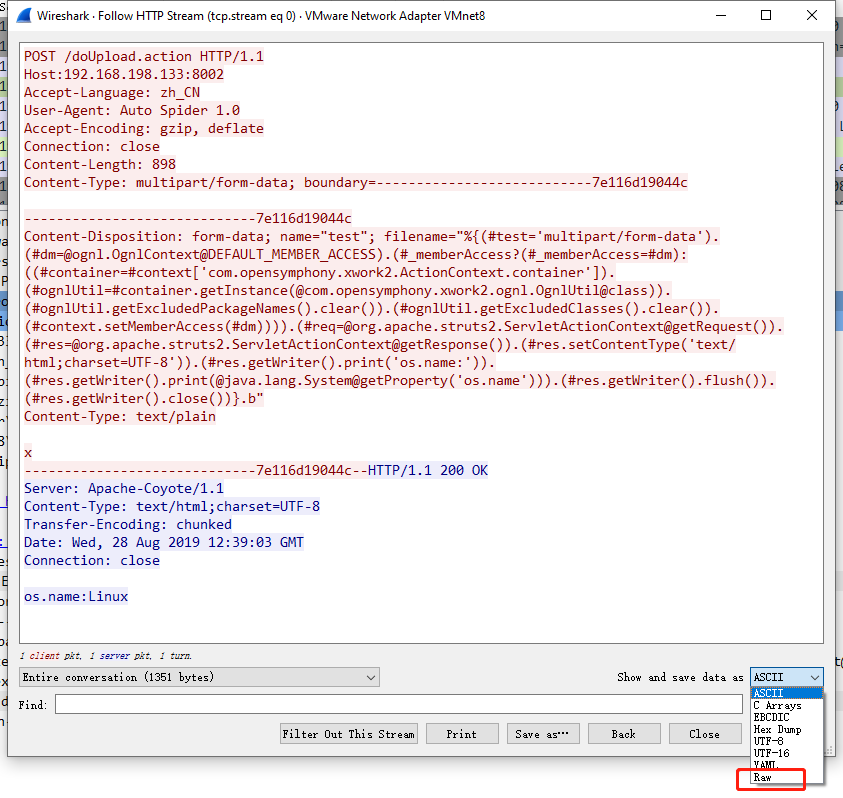The width and height of the screenshot is (843, 798).
Task: Select EBCDIC from the format list
Action: [x=787, y=717]
